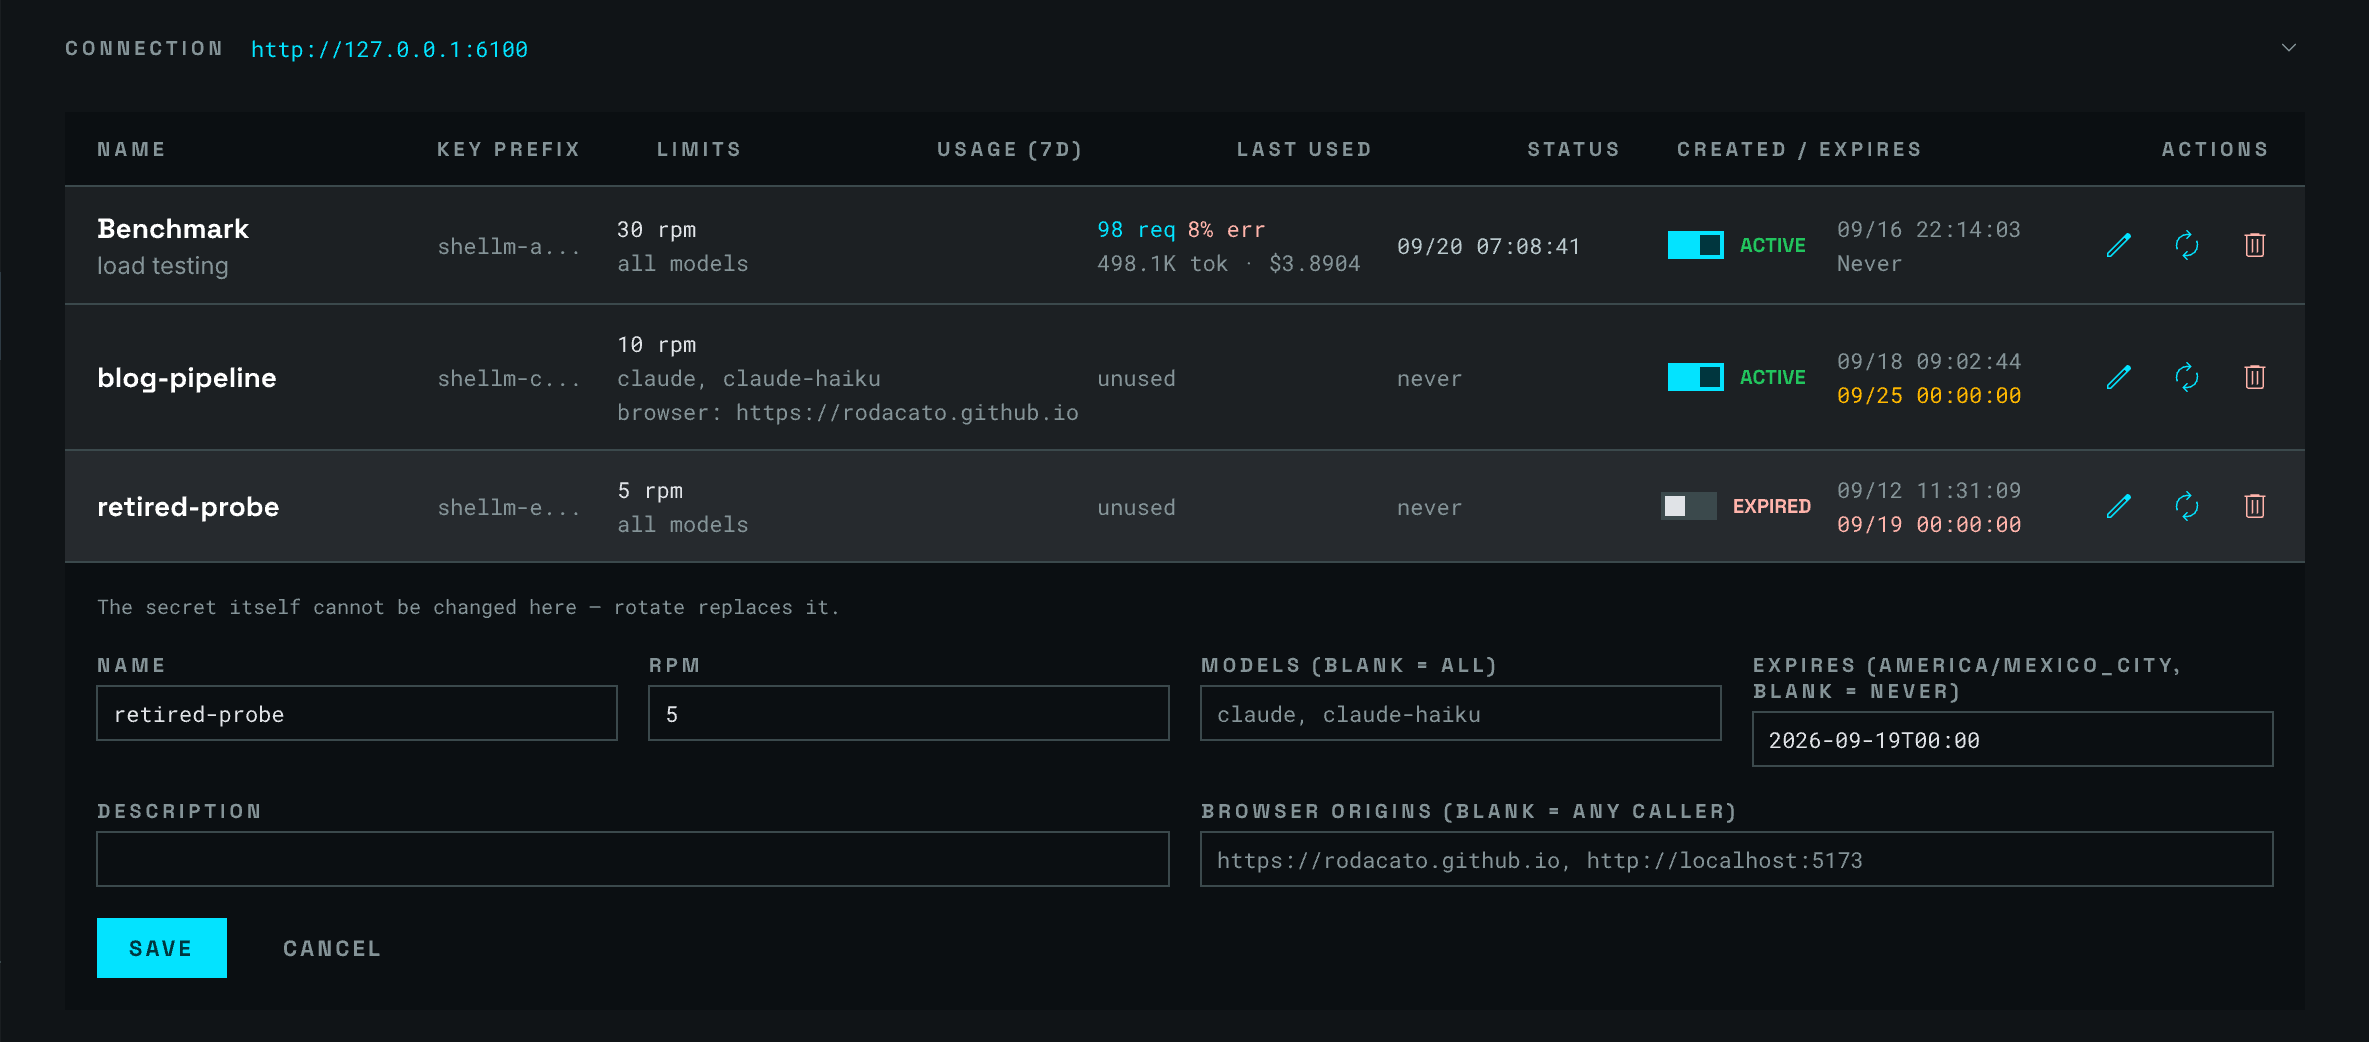Click the shellm-c... key prefix
The width and height of the screenshot is (2369, 1042).
509,378
